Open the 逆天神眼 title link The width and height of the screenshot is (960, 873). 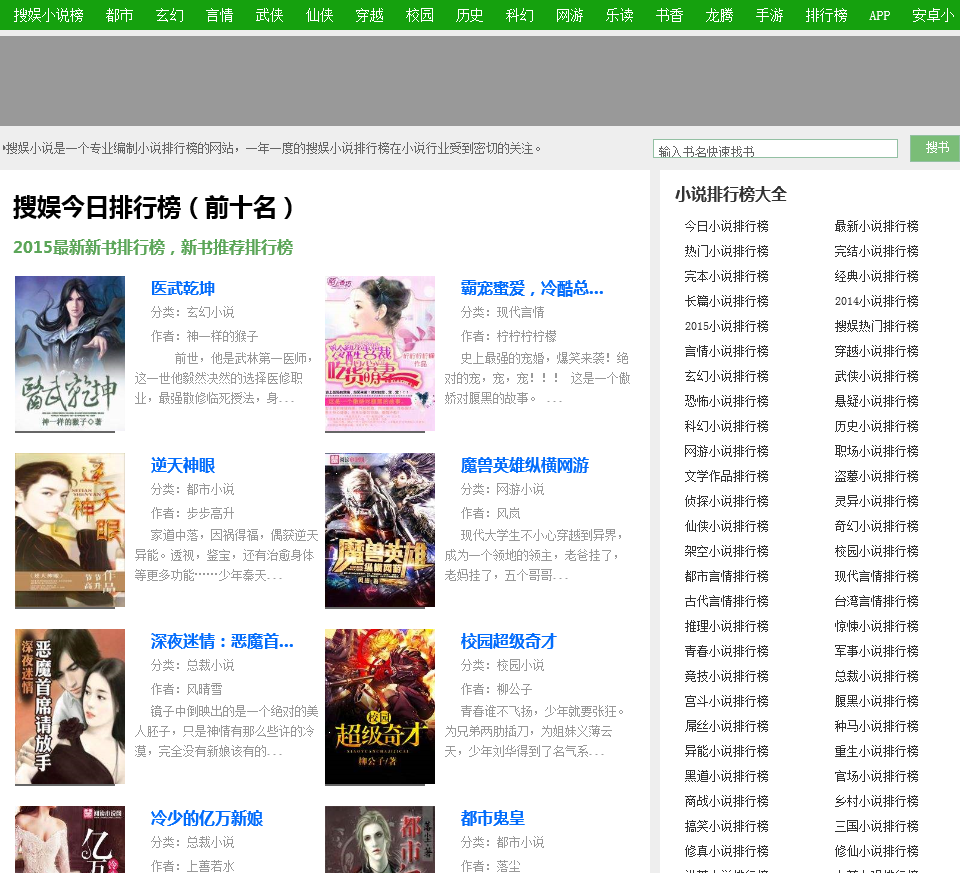pos(182,465)
